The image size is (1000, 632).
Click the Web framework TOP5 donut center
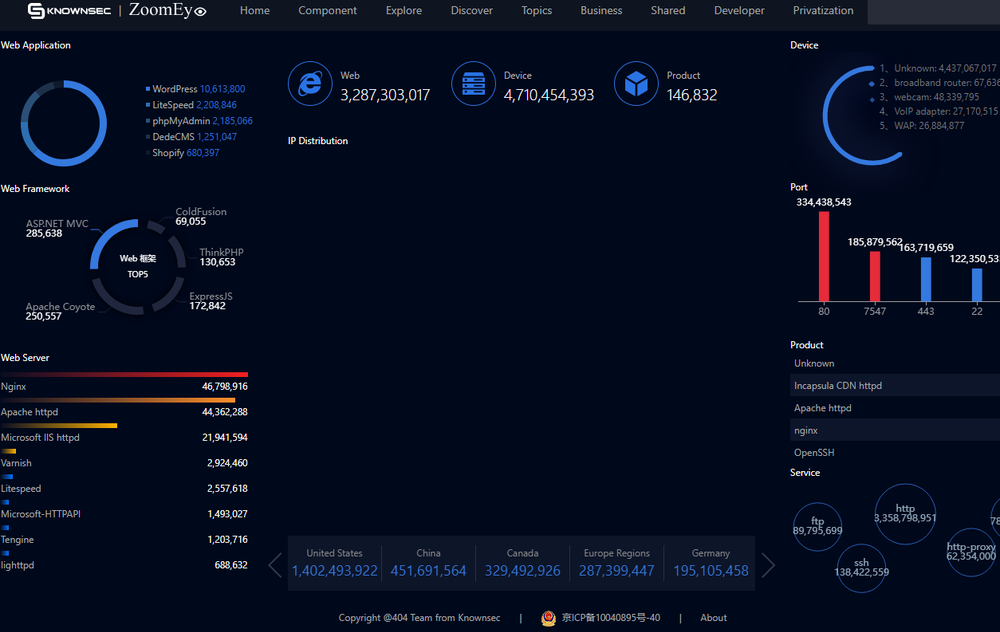click(x=138, y=267)
